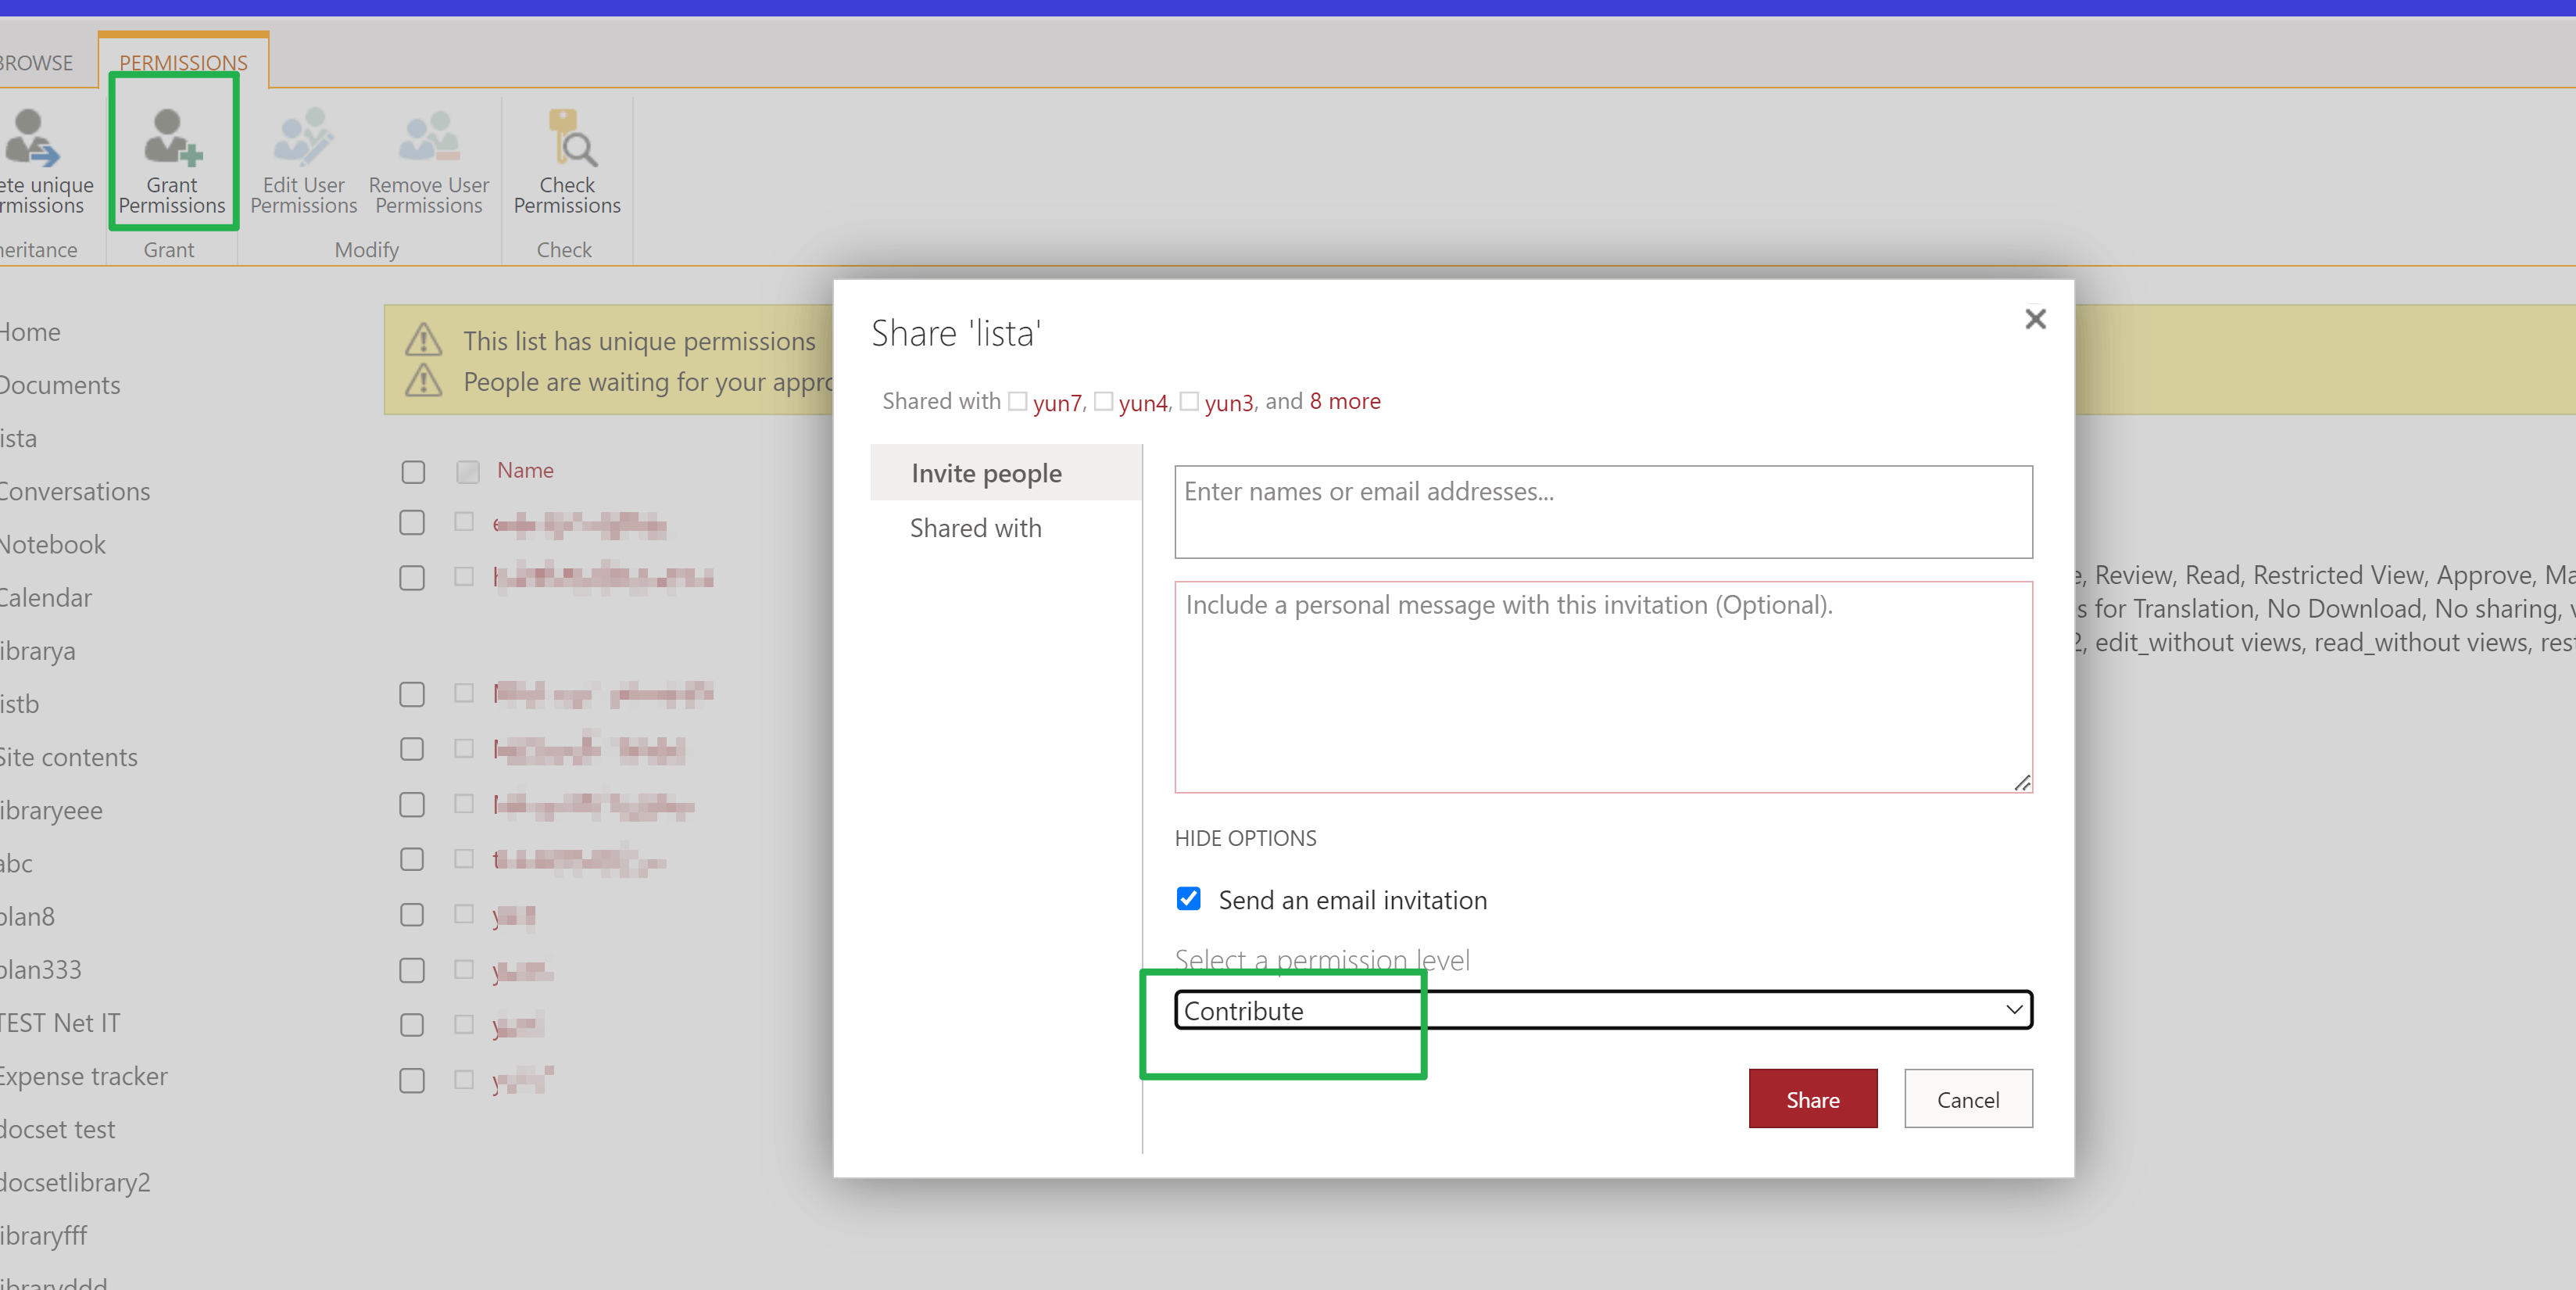Go to Home in the left navigation
The image size is (2576, 1290).
point(30,332)
